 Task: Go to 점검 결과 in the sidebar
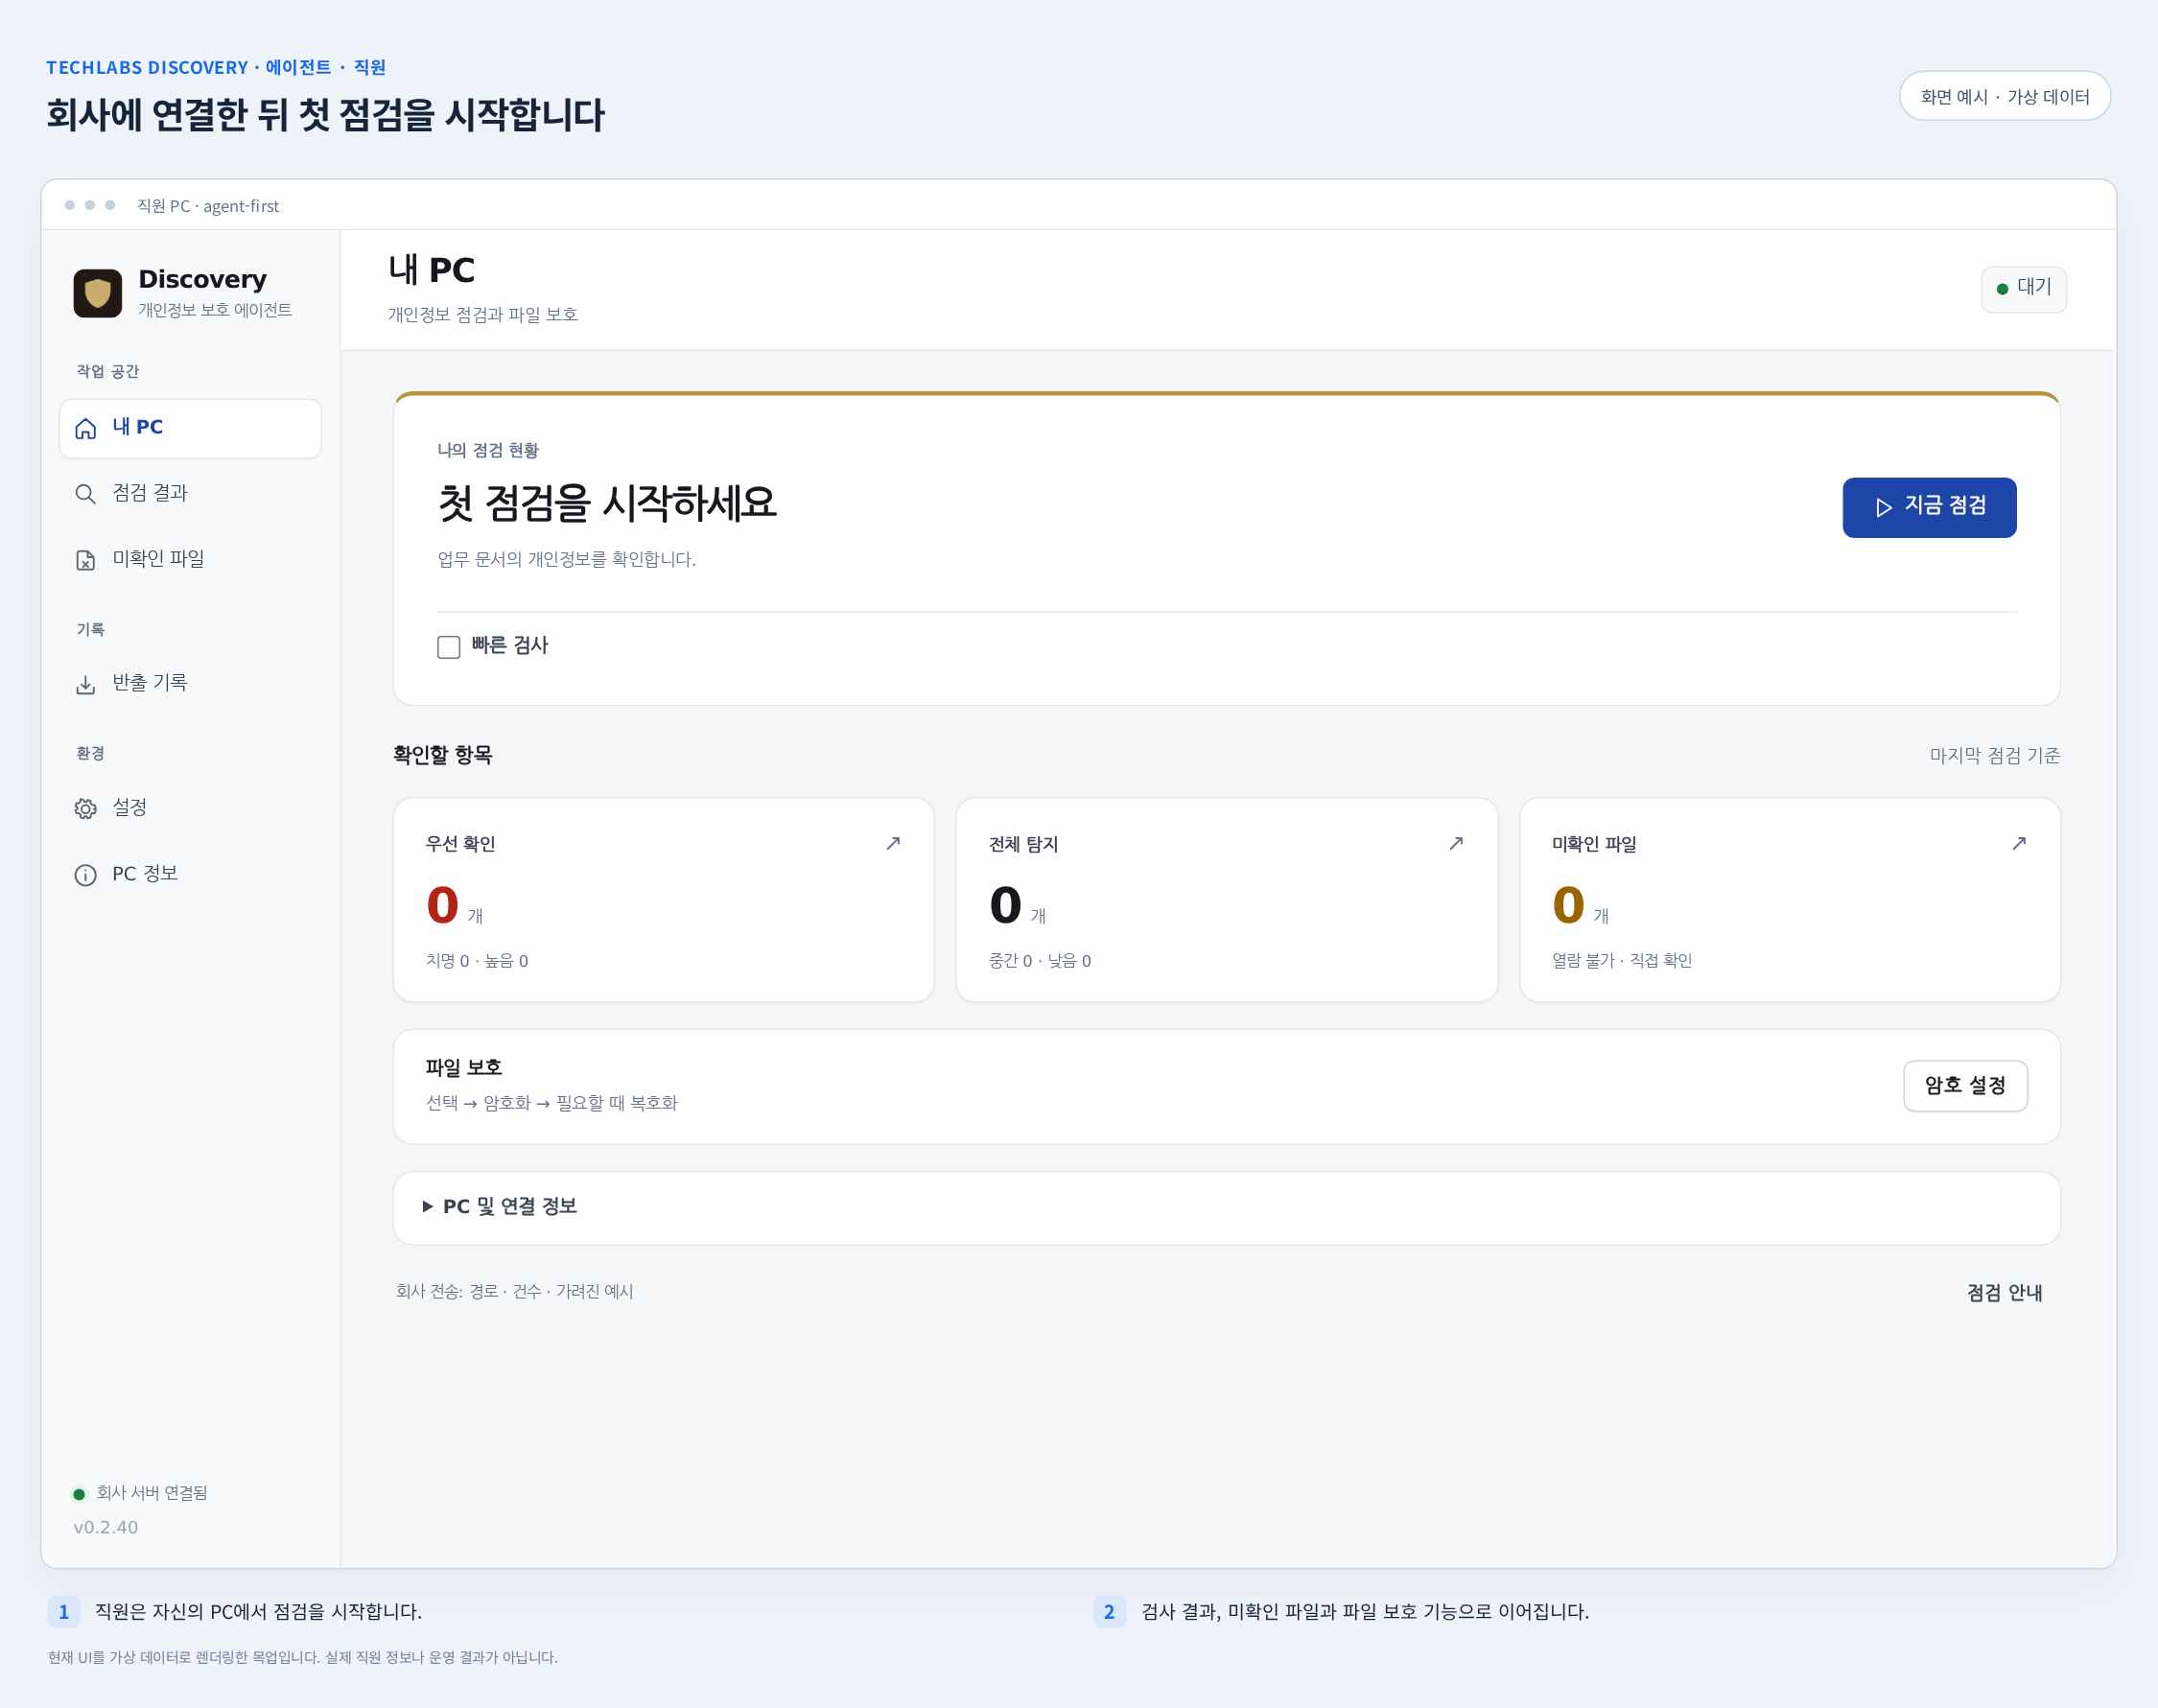[x=190, y=493]
